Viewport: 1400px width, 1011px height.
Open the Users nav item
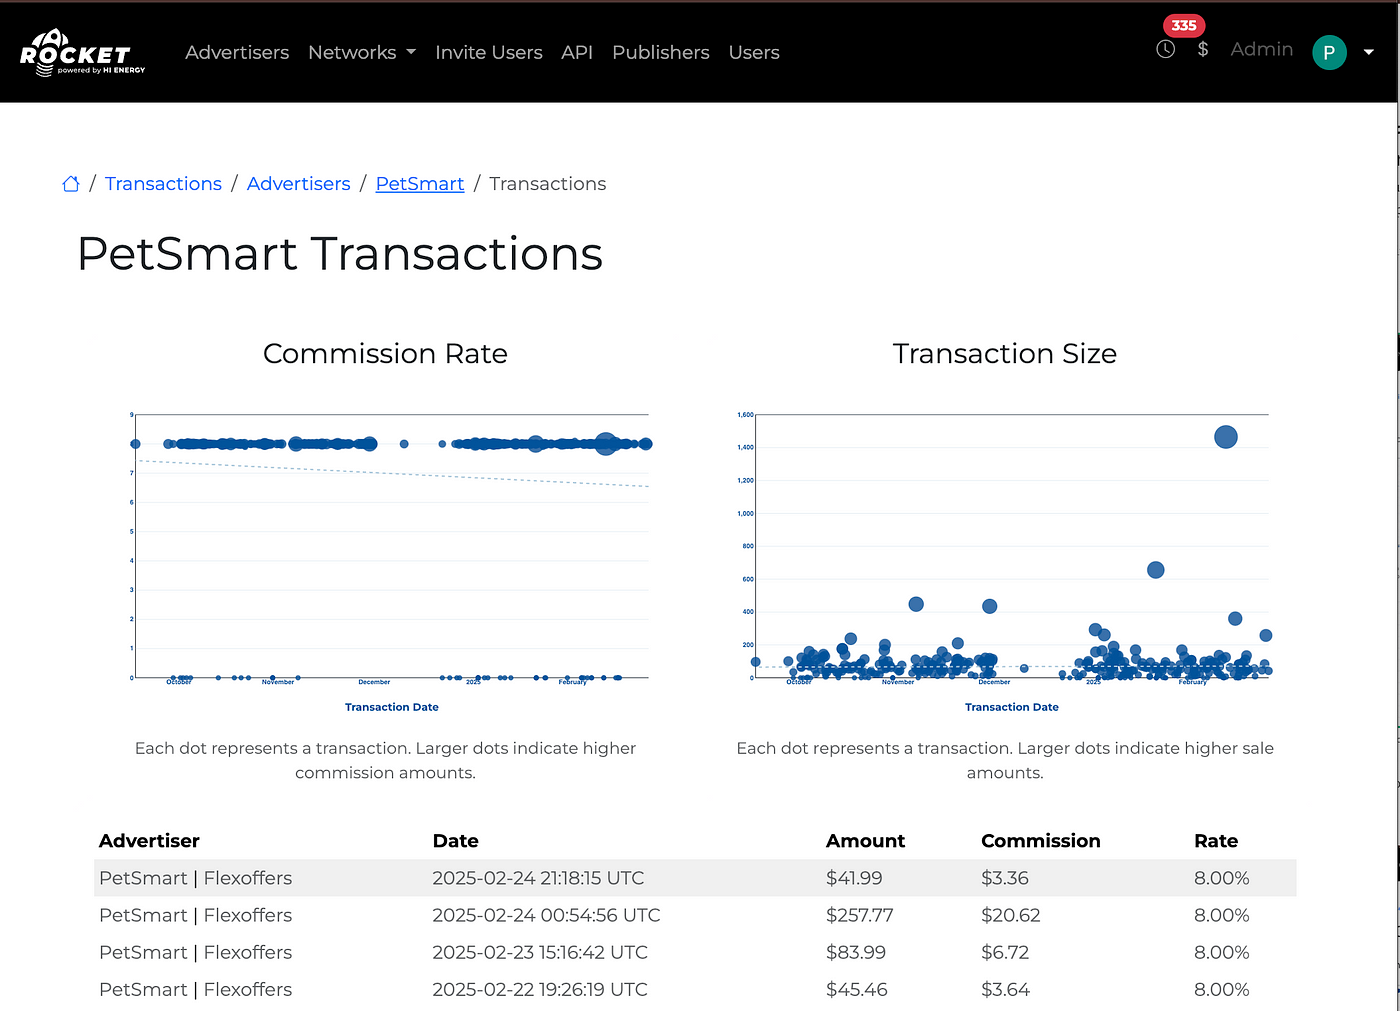click(x=754, y=52)
